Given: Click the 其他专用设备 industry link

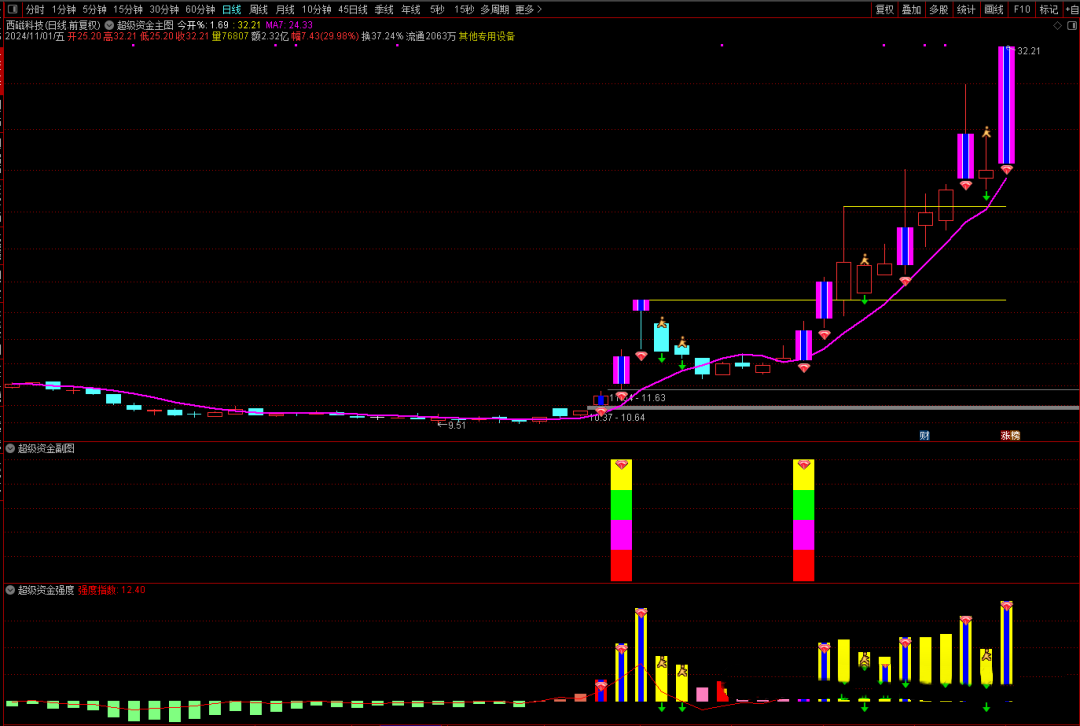Looking at the screenshot, I should click(487, 36).
